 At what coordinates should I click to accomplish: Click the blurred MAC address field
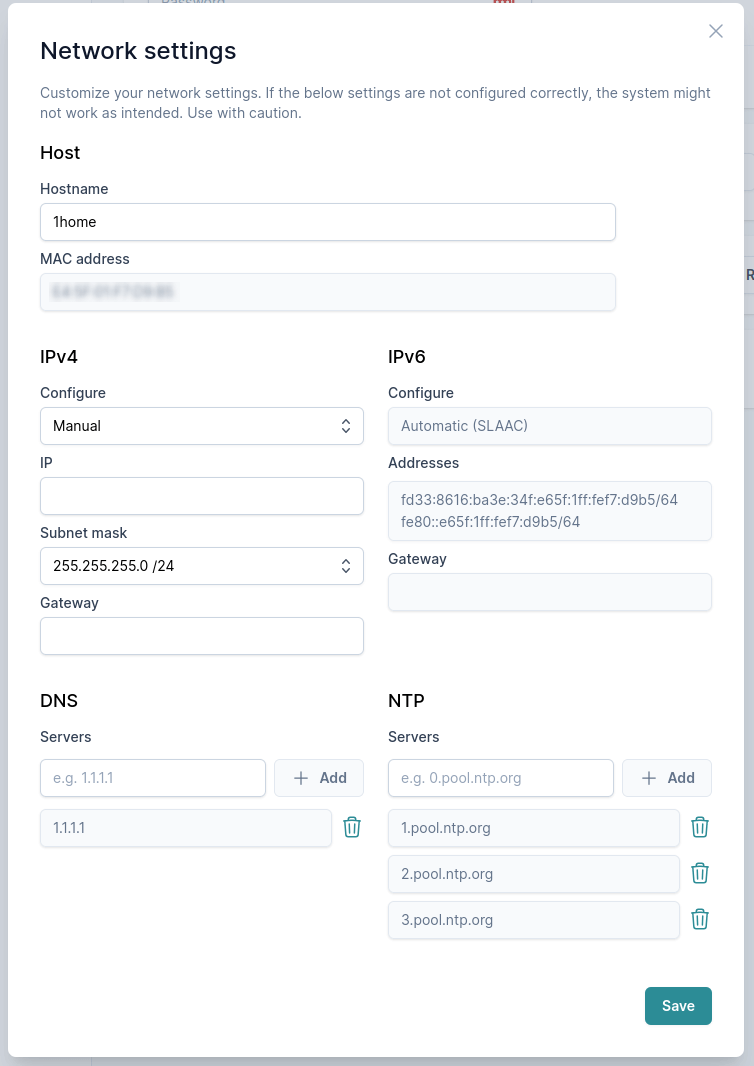click(327, 292)
